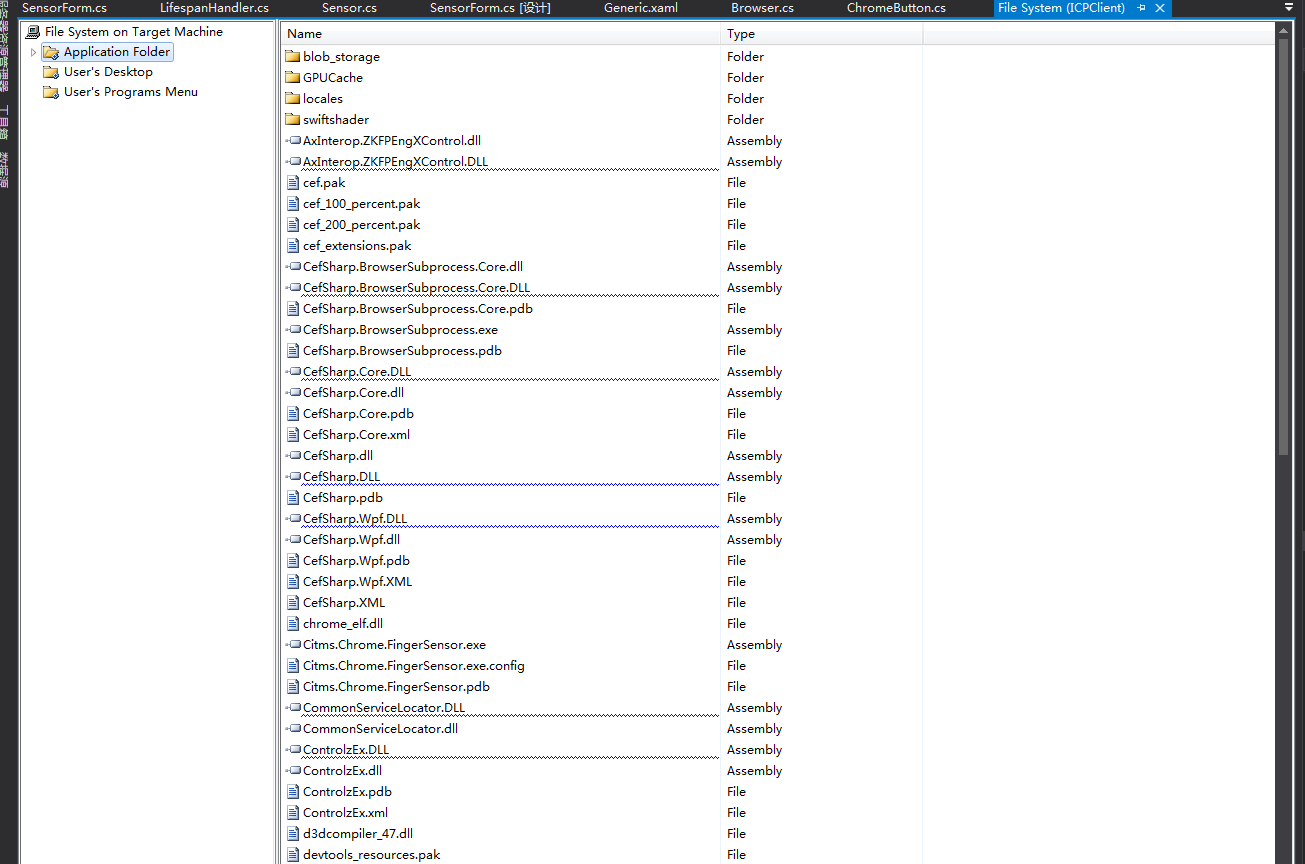Click the file icon for ControlzEx.xml
The width and height of the screenshot is (1305, 864).
point(293,812)
